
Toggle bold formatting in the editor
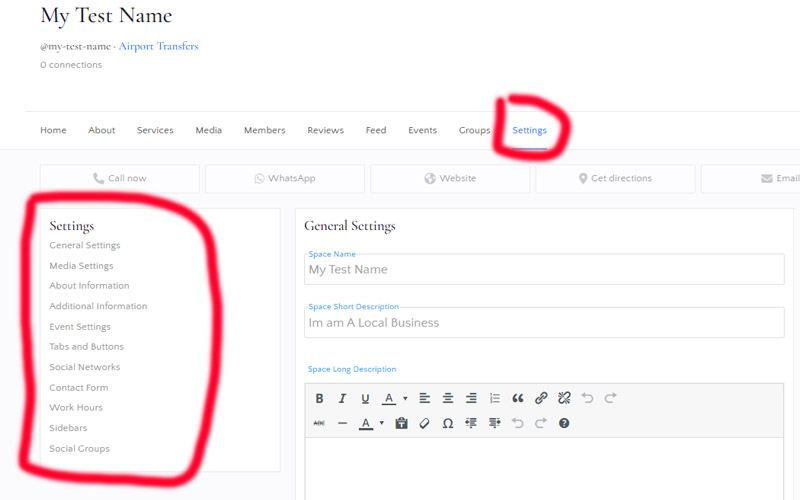[x=319, y=398]
